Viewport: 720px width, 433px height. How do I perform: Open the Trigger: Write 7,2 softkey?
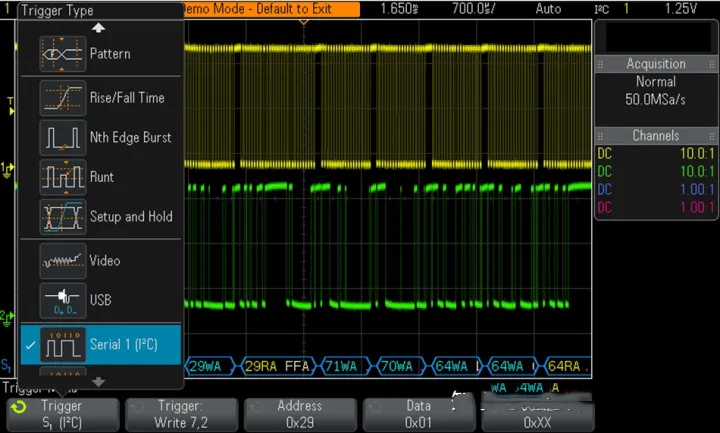click(x=180, y=414)
